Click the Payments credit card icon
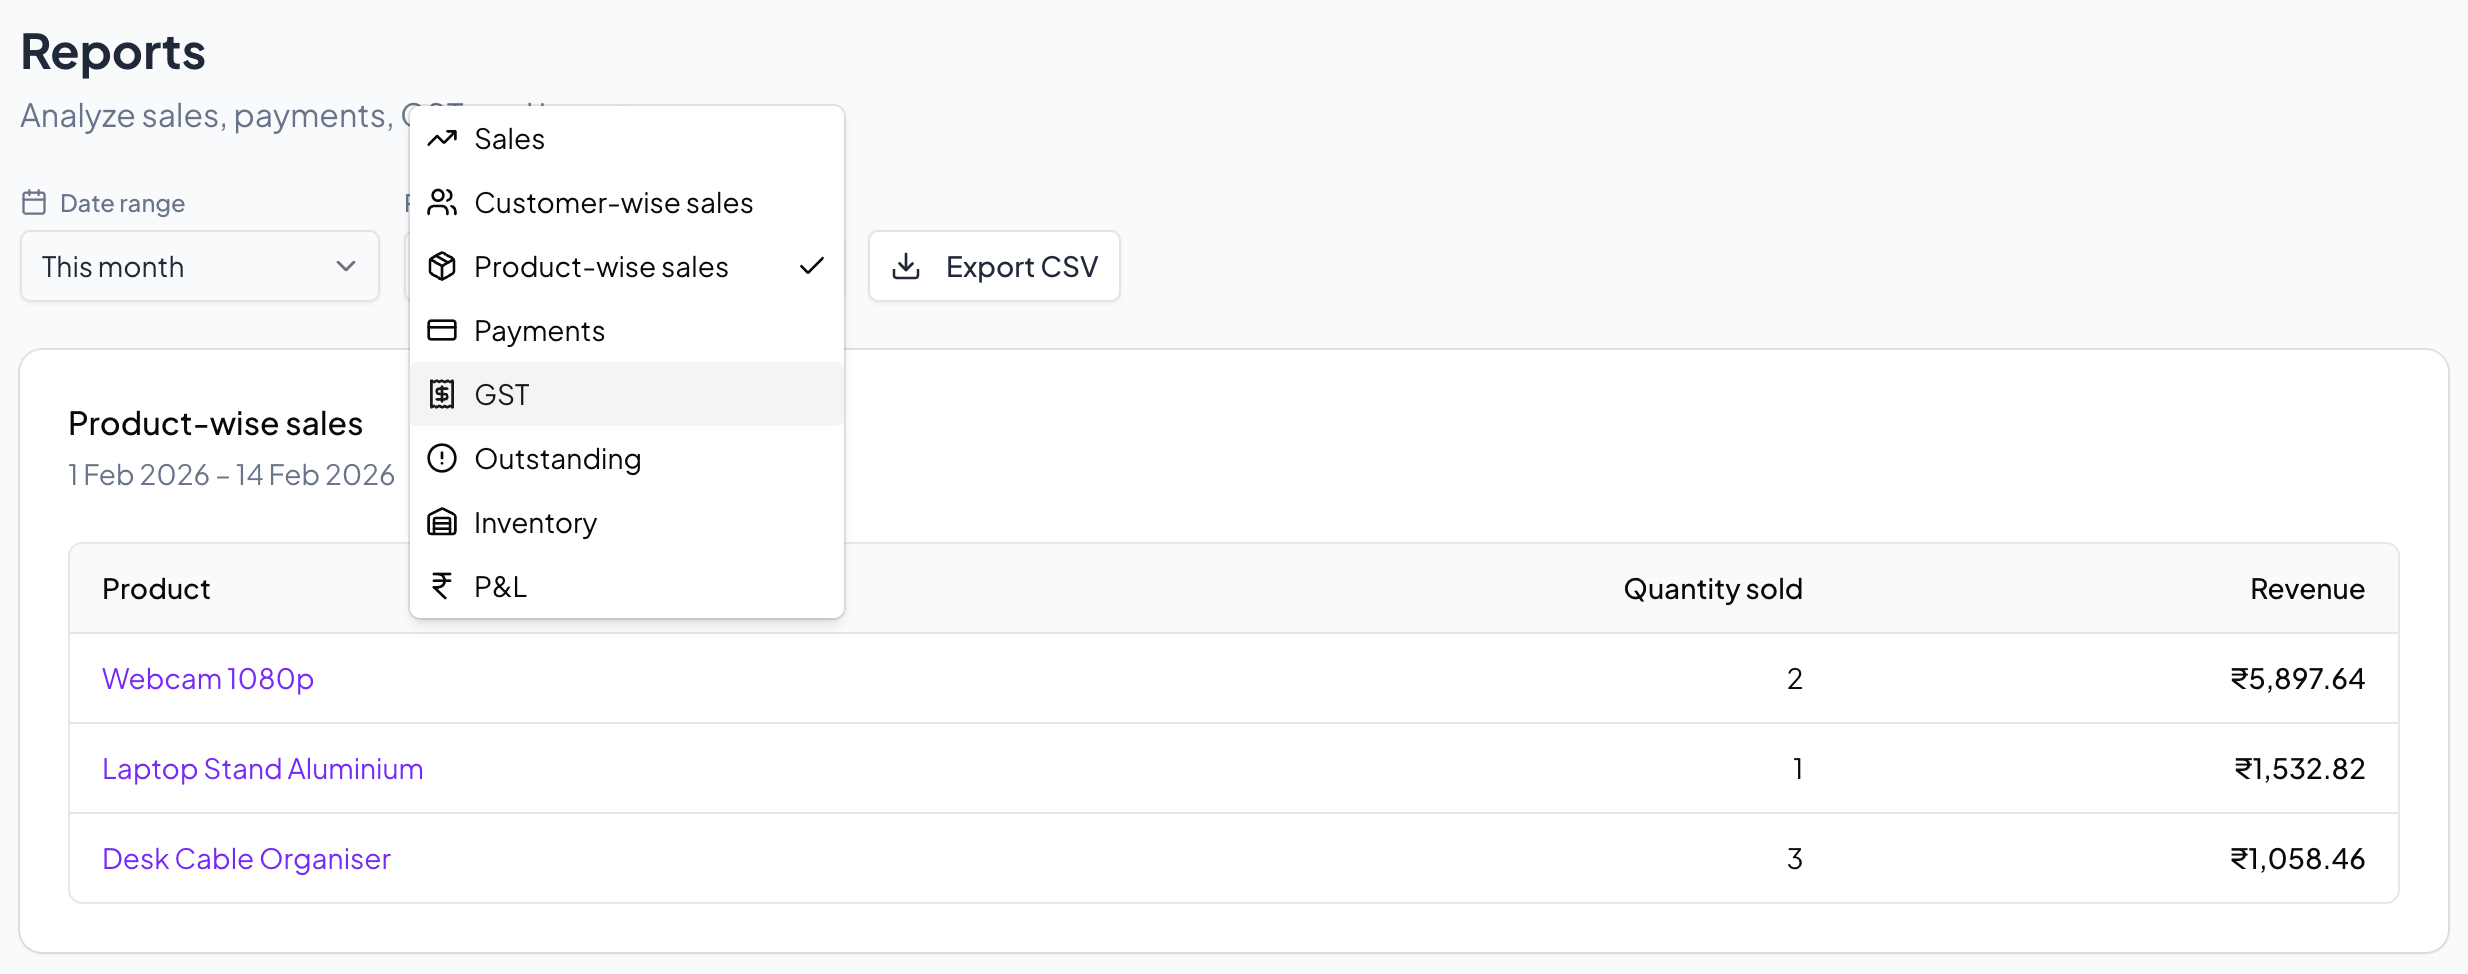2468x974 pixels. click(x=442, y=331)
